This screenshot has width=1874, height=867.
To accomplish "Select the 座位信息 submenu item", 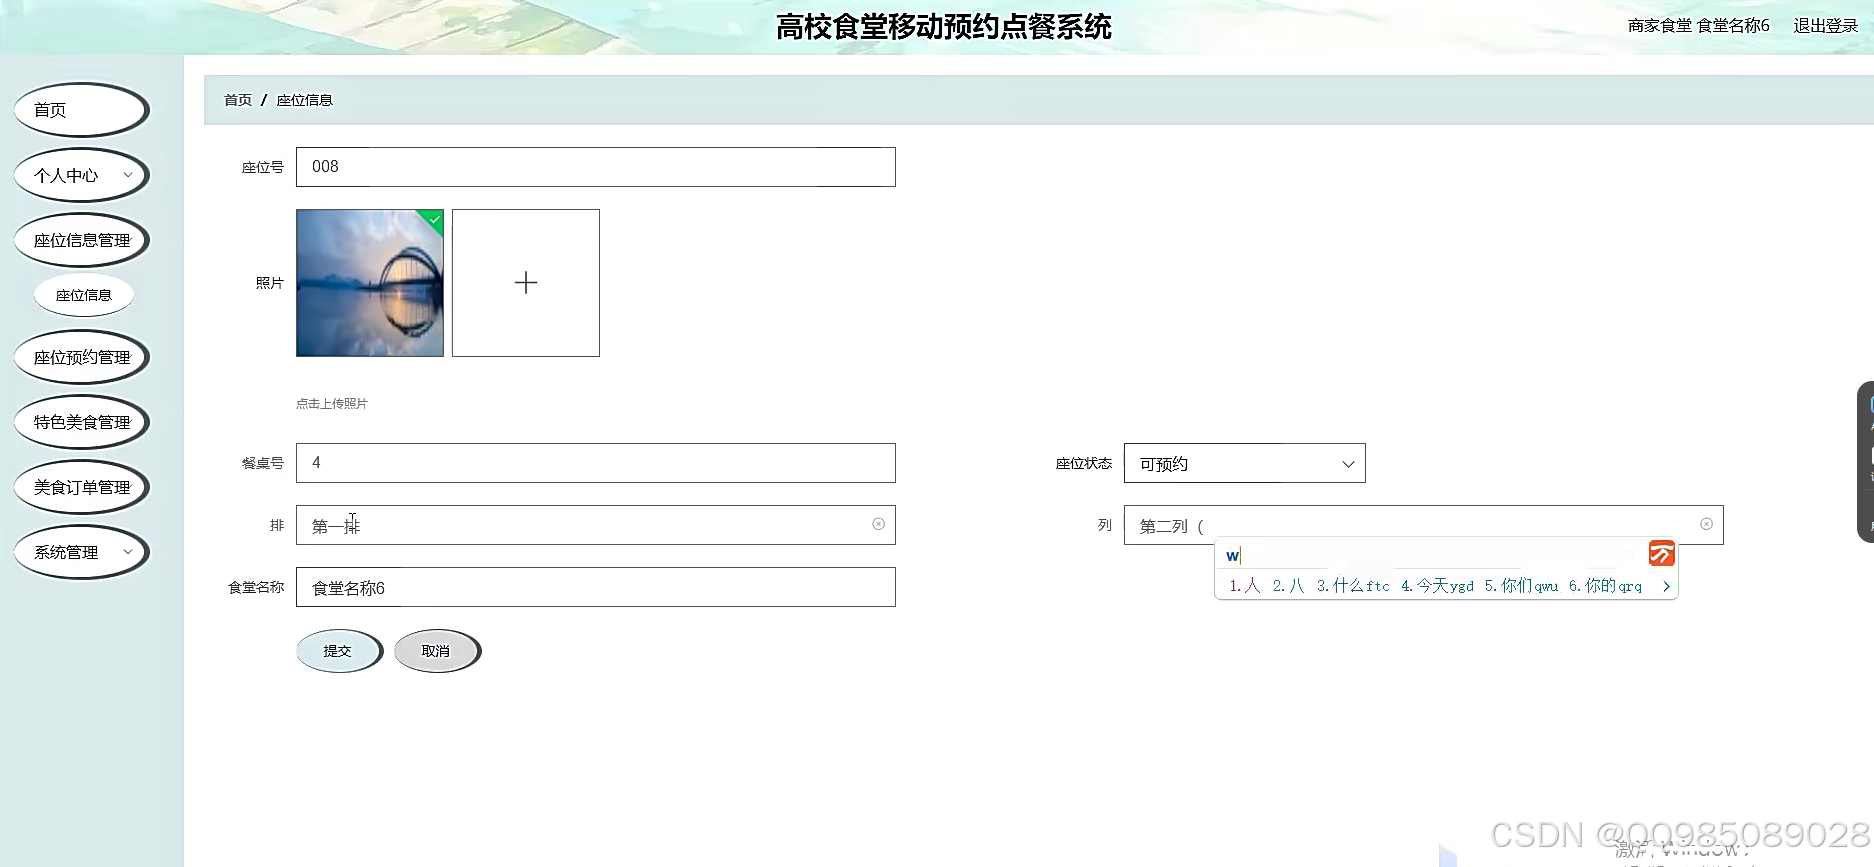I will [x=84, y=295].
